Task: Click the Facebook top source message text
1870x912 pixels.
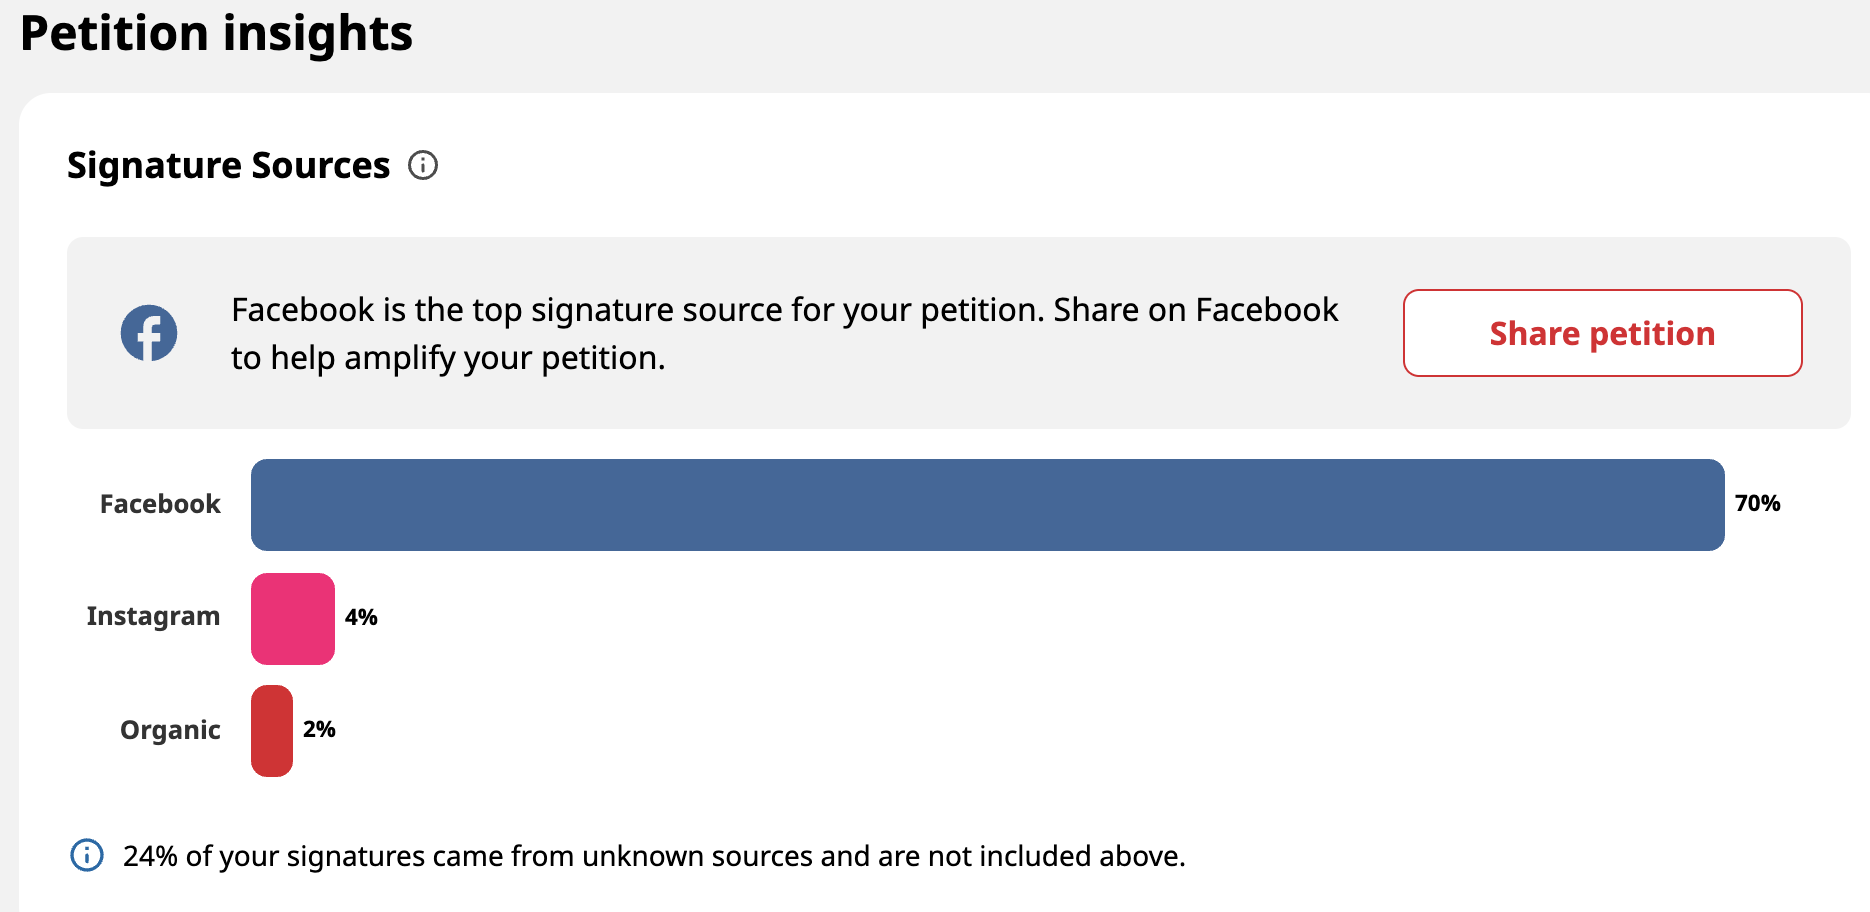Action: 784,333
